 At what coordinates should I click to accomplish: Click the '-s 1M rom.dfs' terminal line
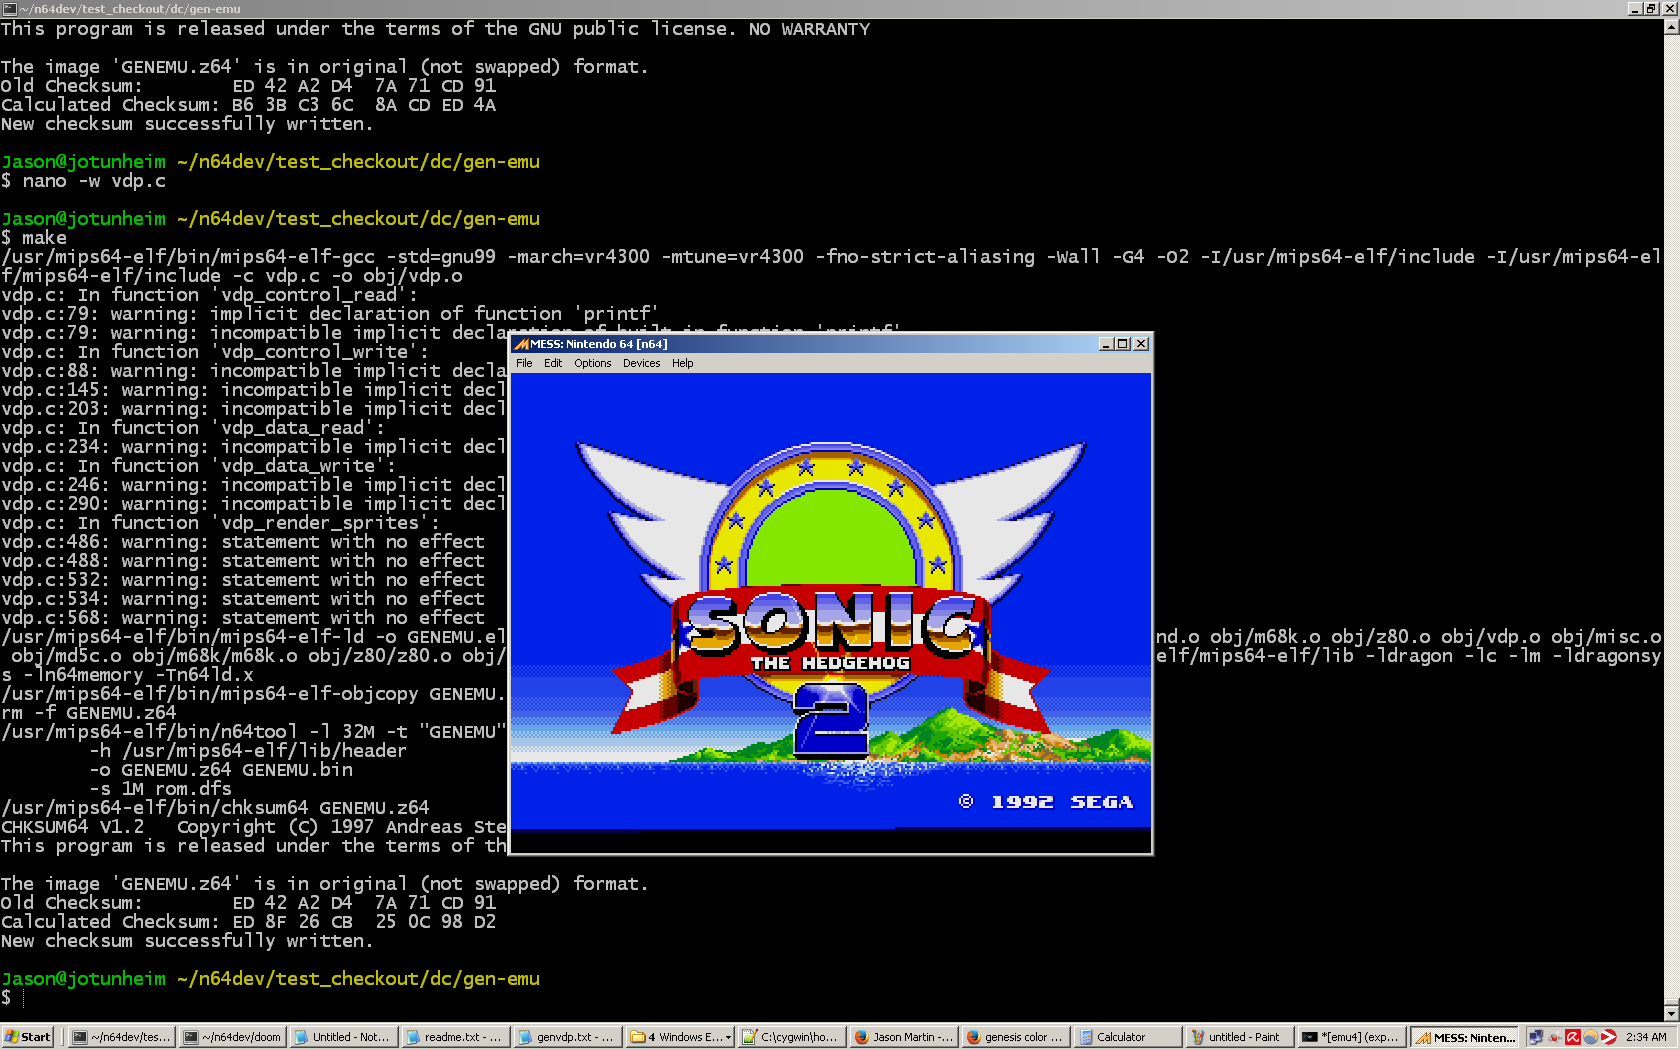160,789
